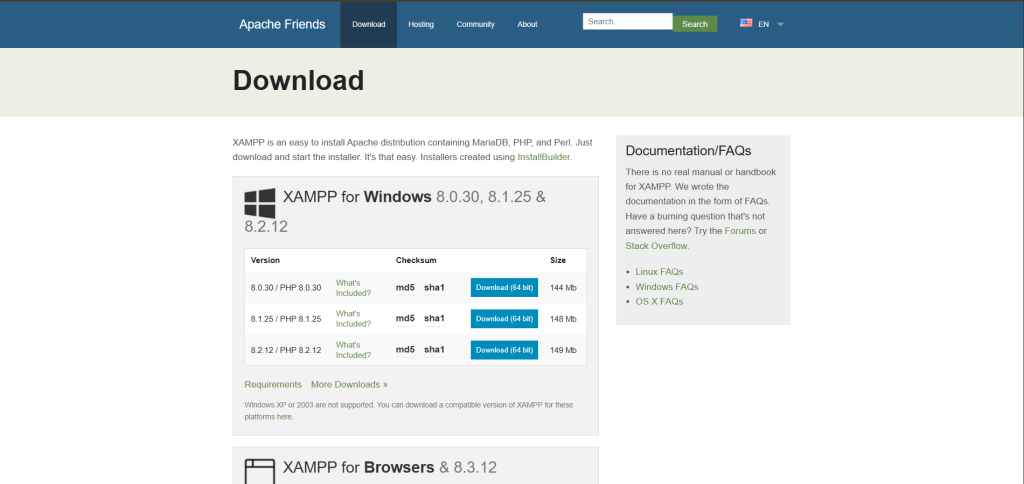Show sha1 checksum for 8.1.25
This screenshot has width=1024, height=484.
coord(434,318)
